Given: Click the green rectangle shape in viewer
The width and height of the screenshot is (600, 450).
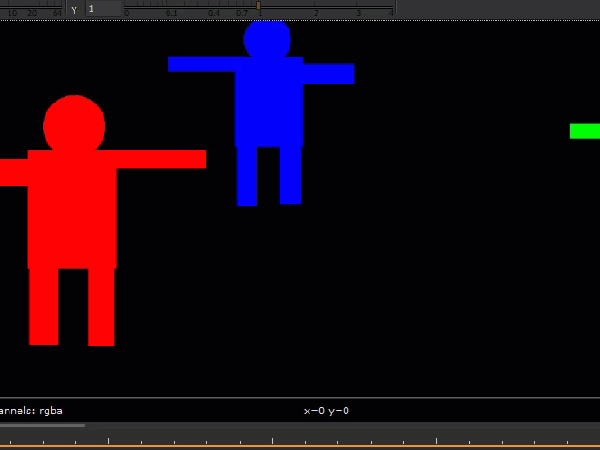Looking at the screenshot, I should 585,131.
